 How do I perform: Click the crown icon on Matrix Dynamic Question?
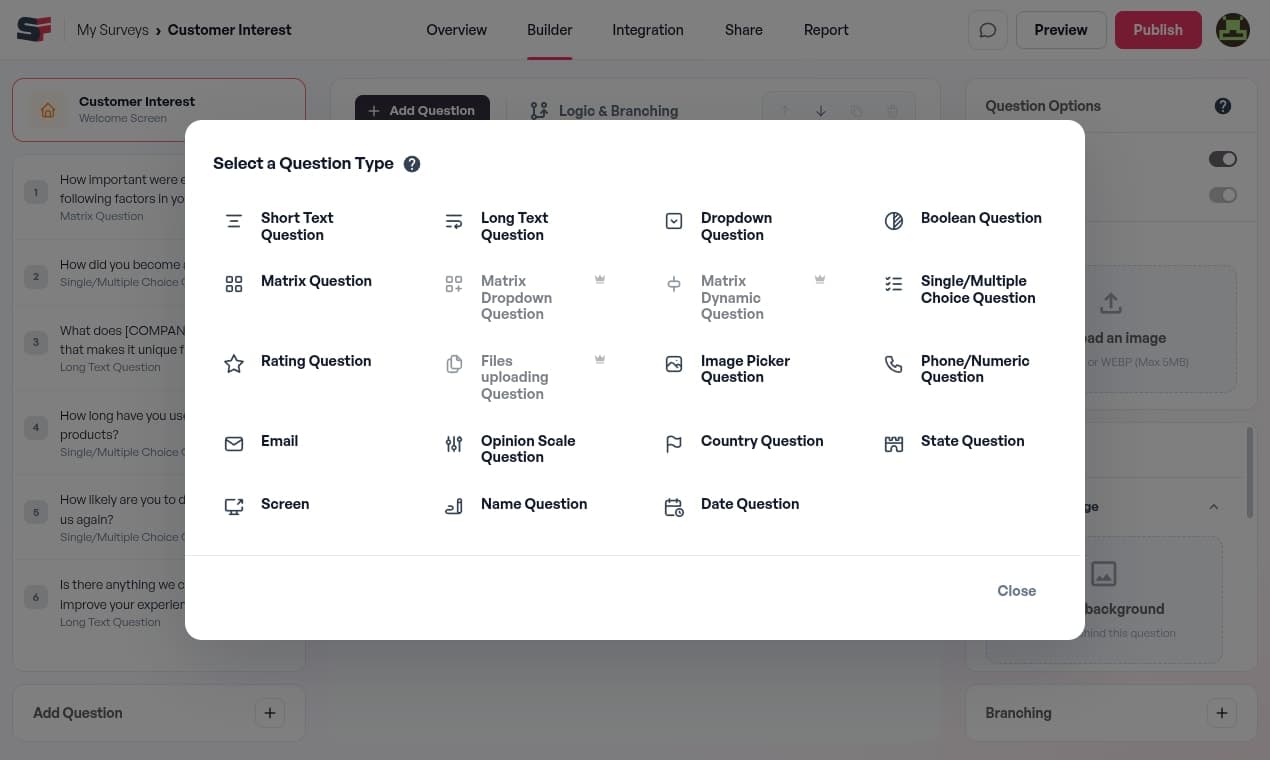pos(820,280)
